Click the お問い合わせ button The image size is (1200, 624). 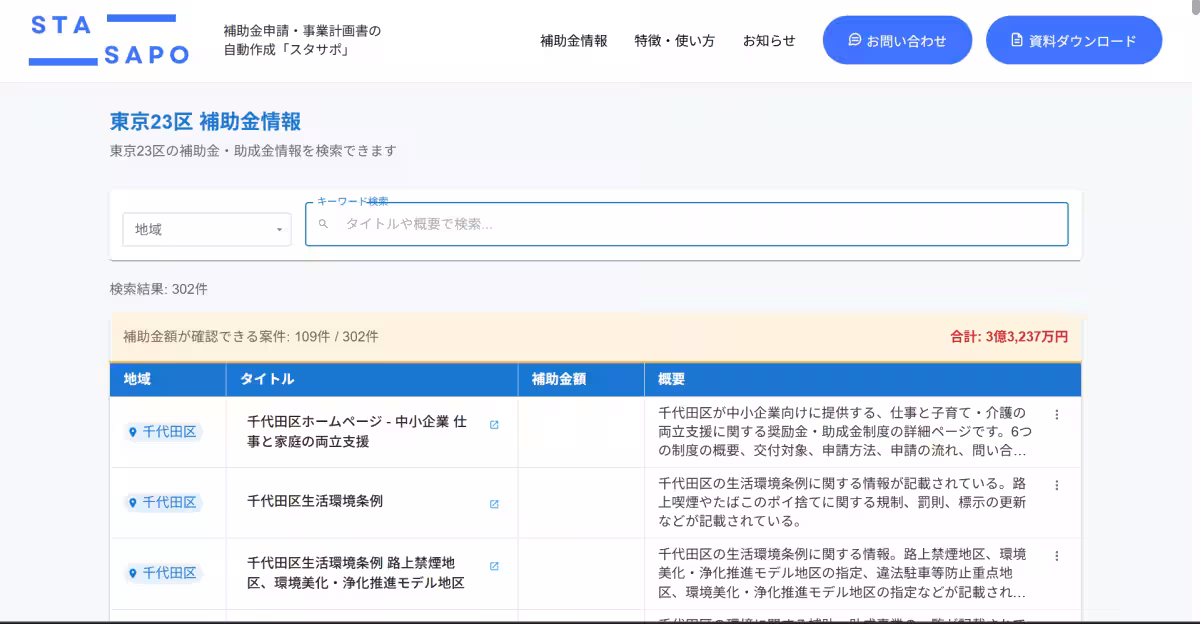[x=897, y=40]
